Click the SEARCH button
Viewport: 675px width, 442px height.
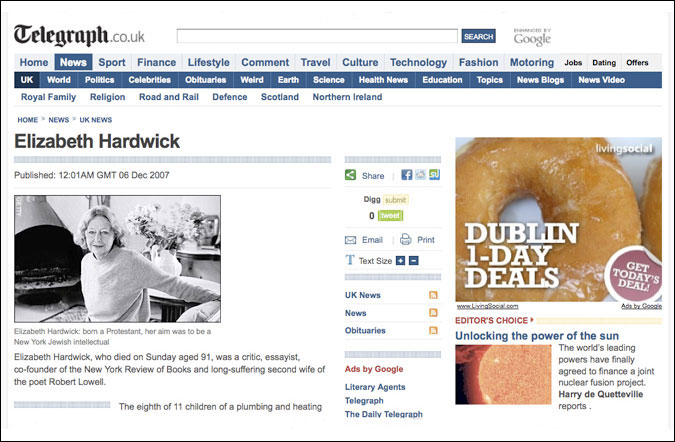(x=478, y=36)
